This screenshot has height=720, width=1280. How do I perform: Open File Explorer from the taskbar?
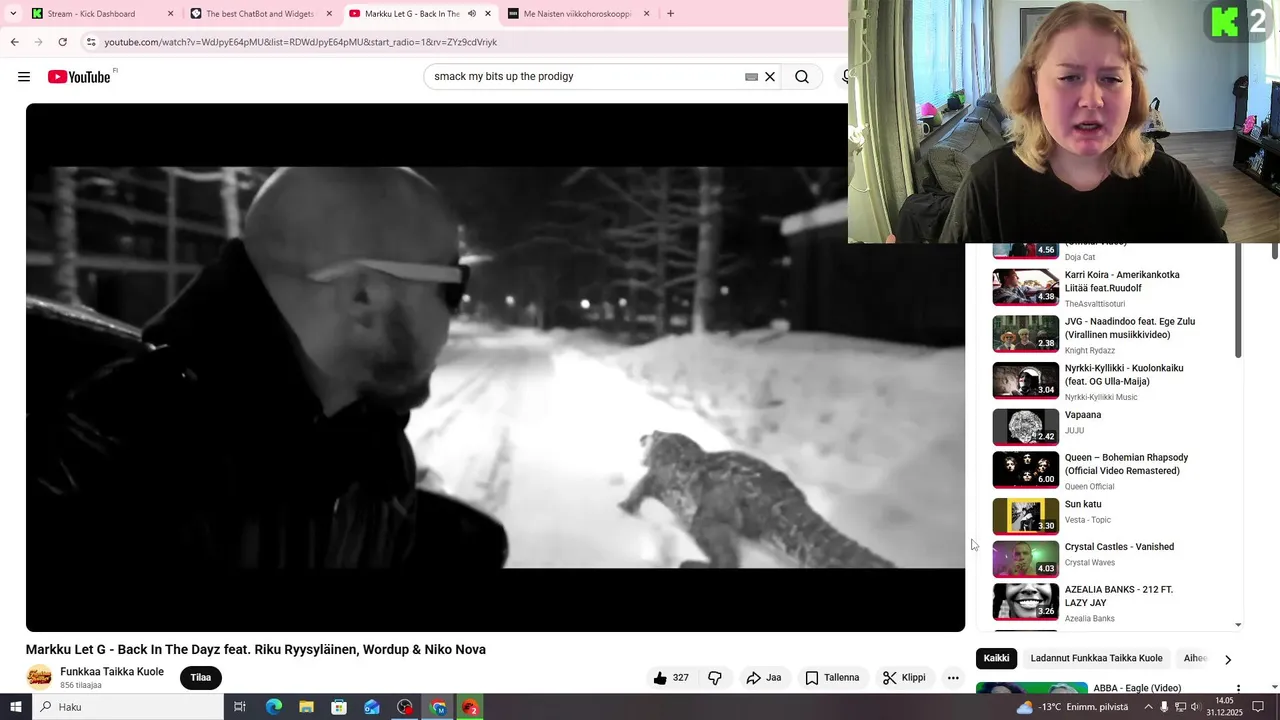(306, 707)
